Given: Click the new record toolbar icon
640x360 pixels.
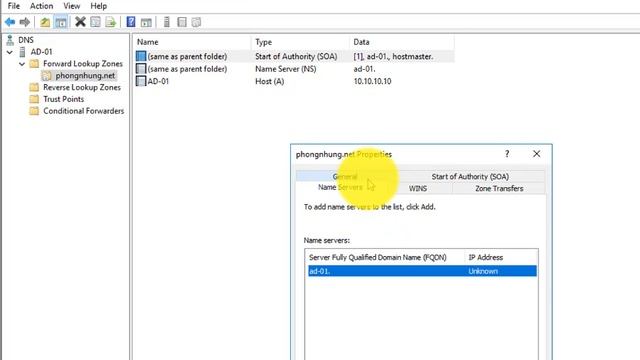Looking at the screenshot, I should (x=182, y=22).
